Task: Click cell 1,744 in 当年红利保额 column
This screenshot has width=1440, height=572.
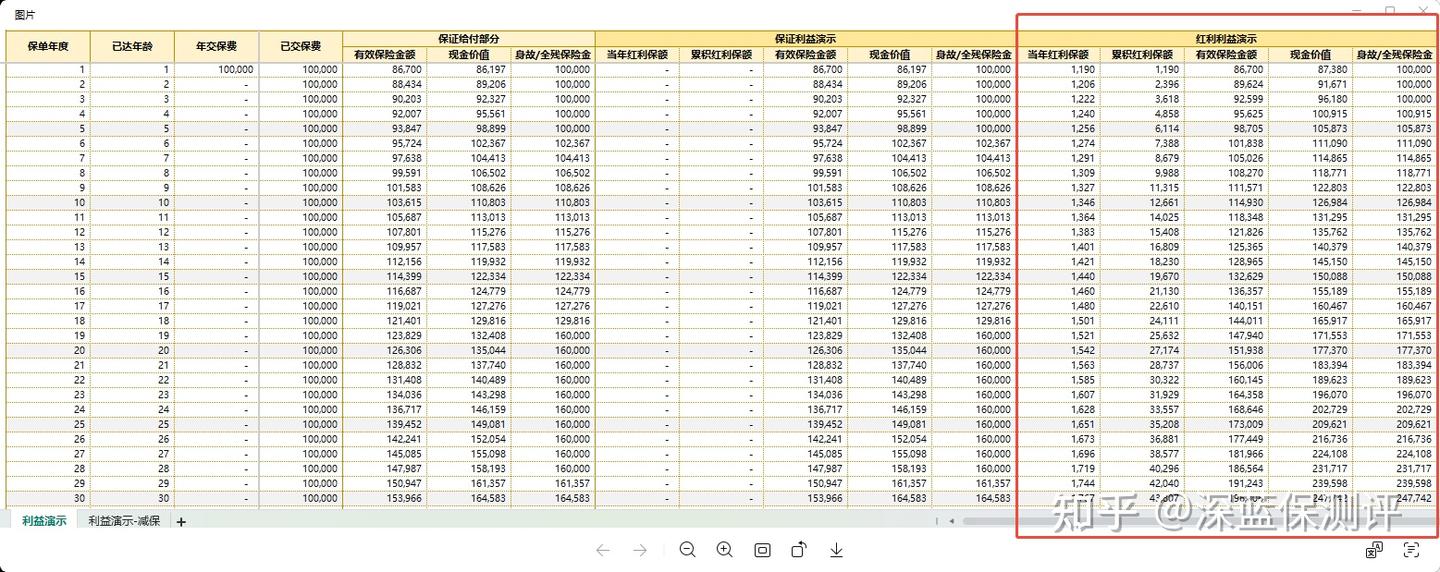Action: tap(1058, 482)
